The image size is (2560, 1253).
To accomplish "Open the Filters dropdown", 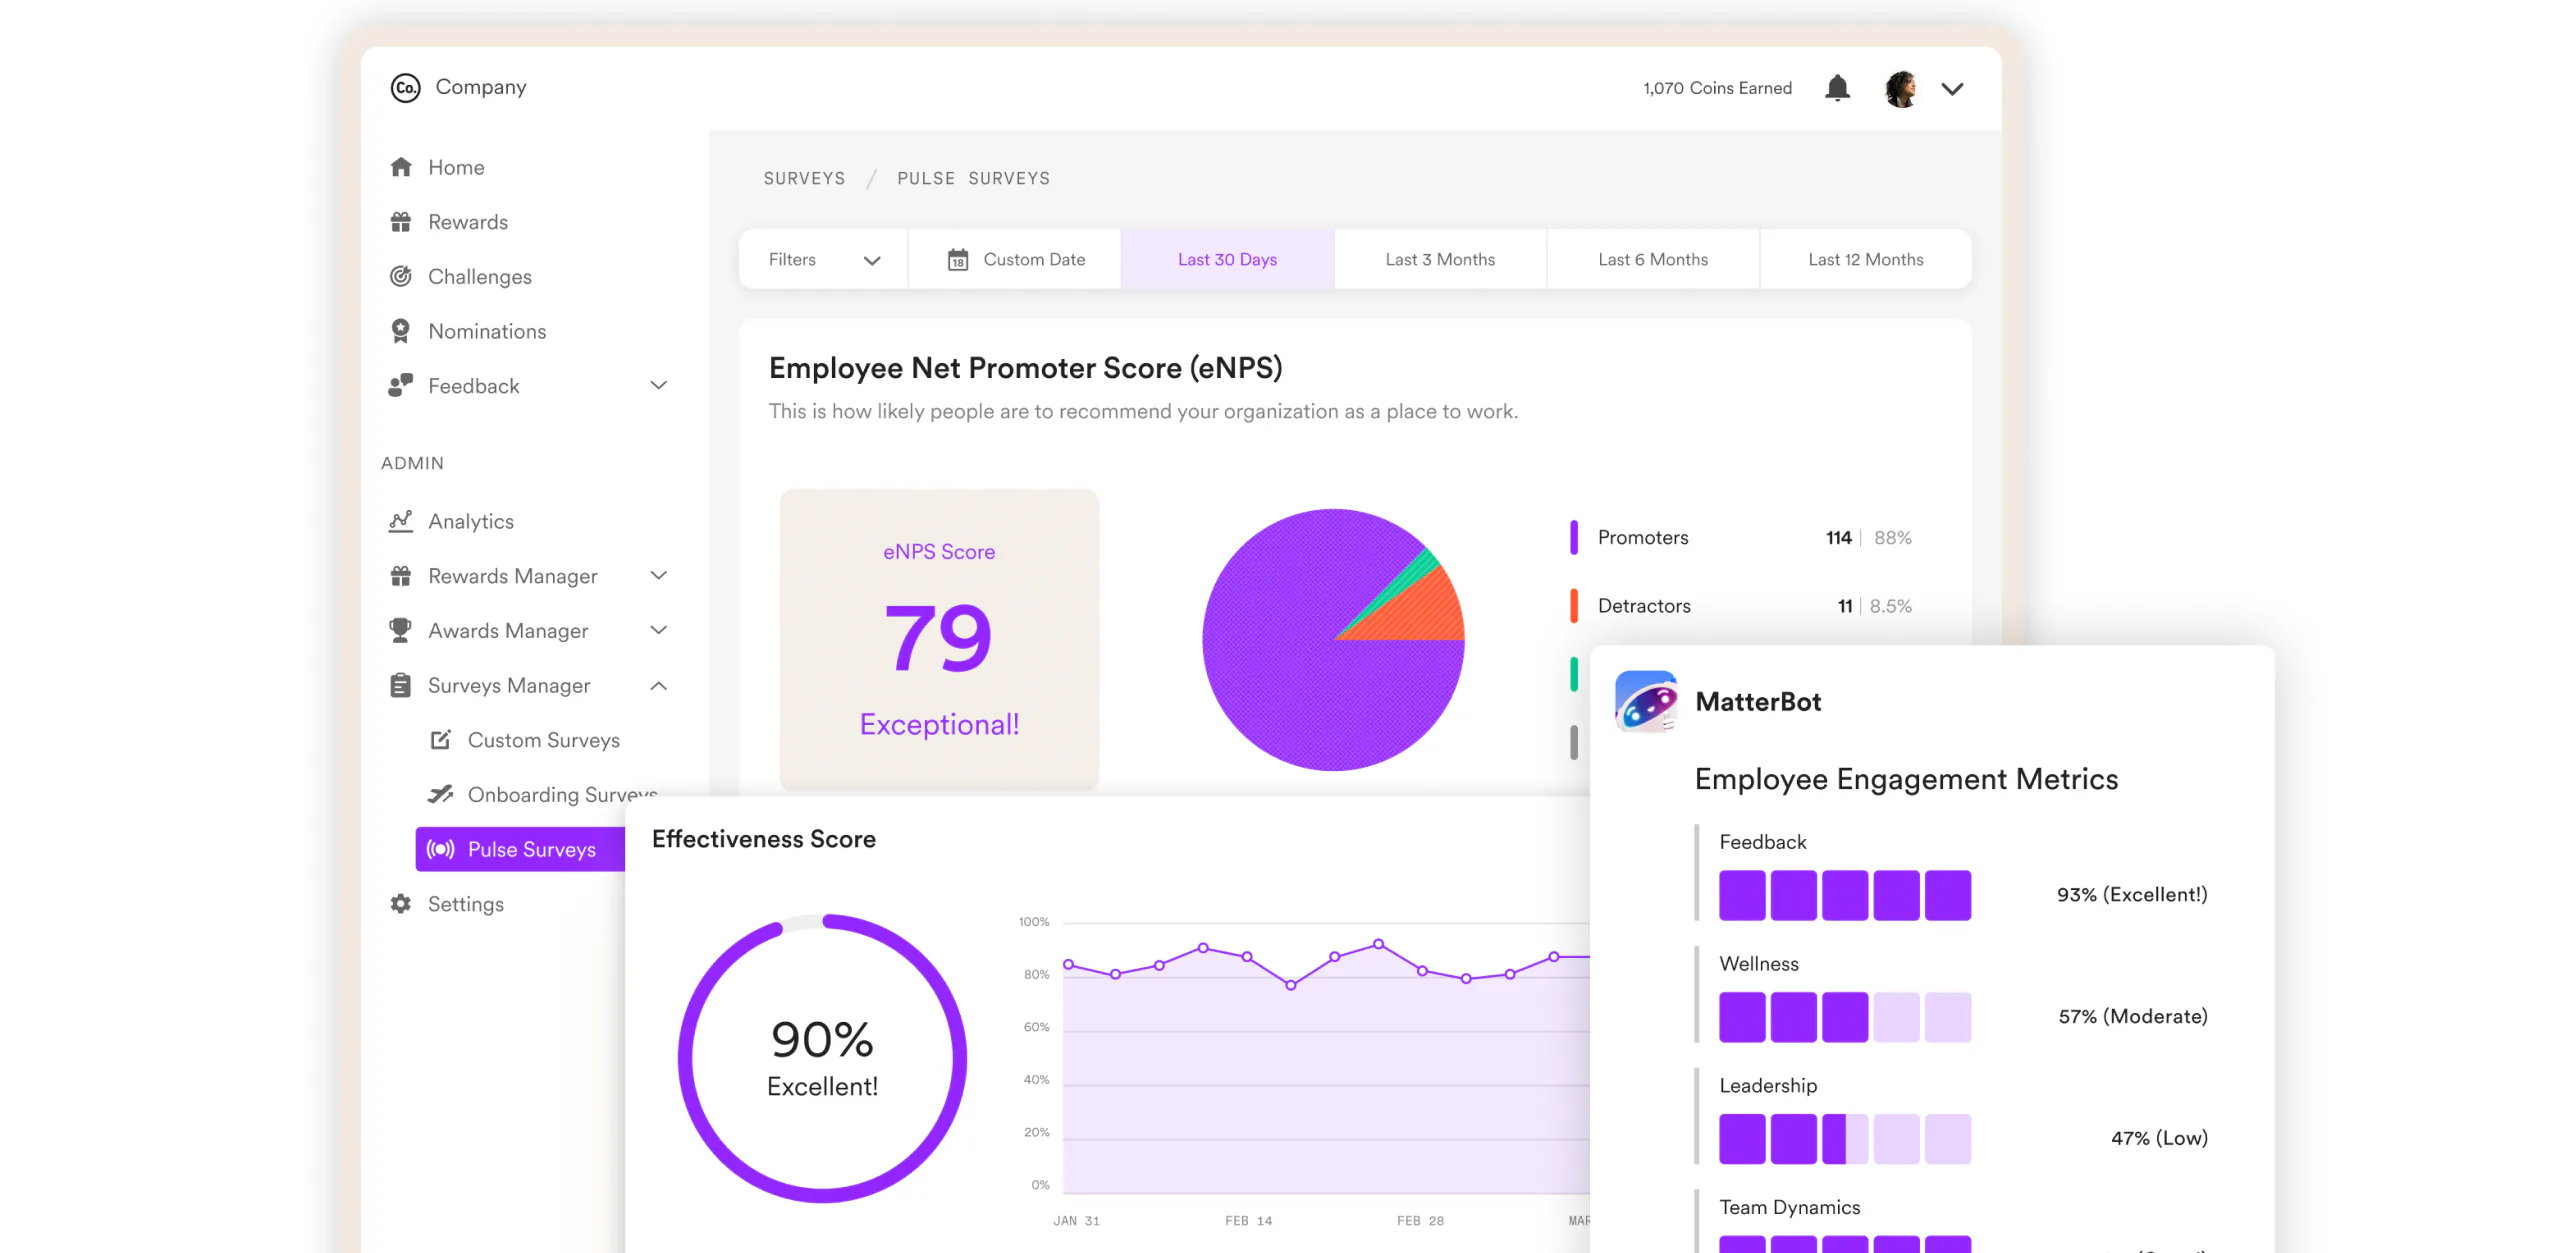I will (824, 260).
